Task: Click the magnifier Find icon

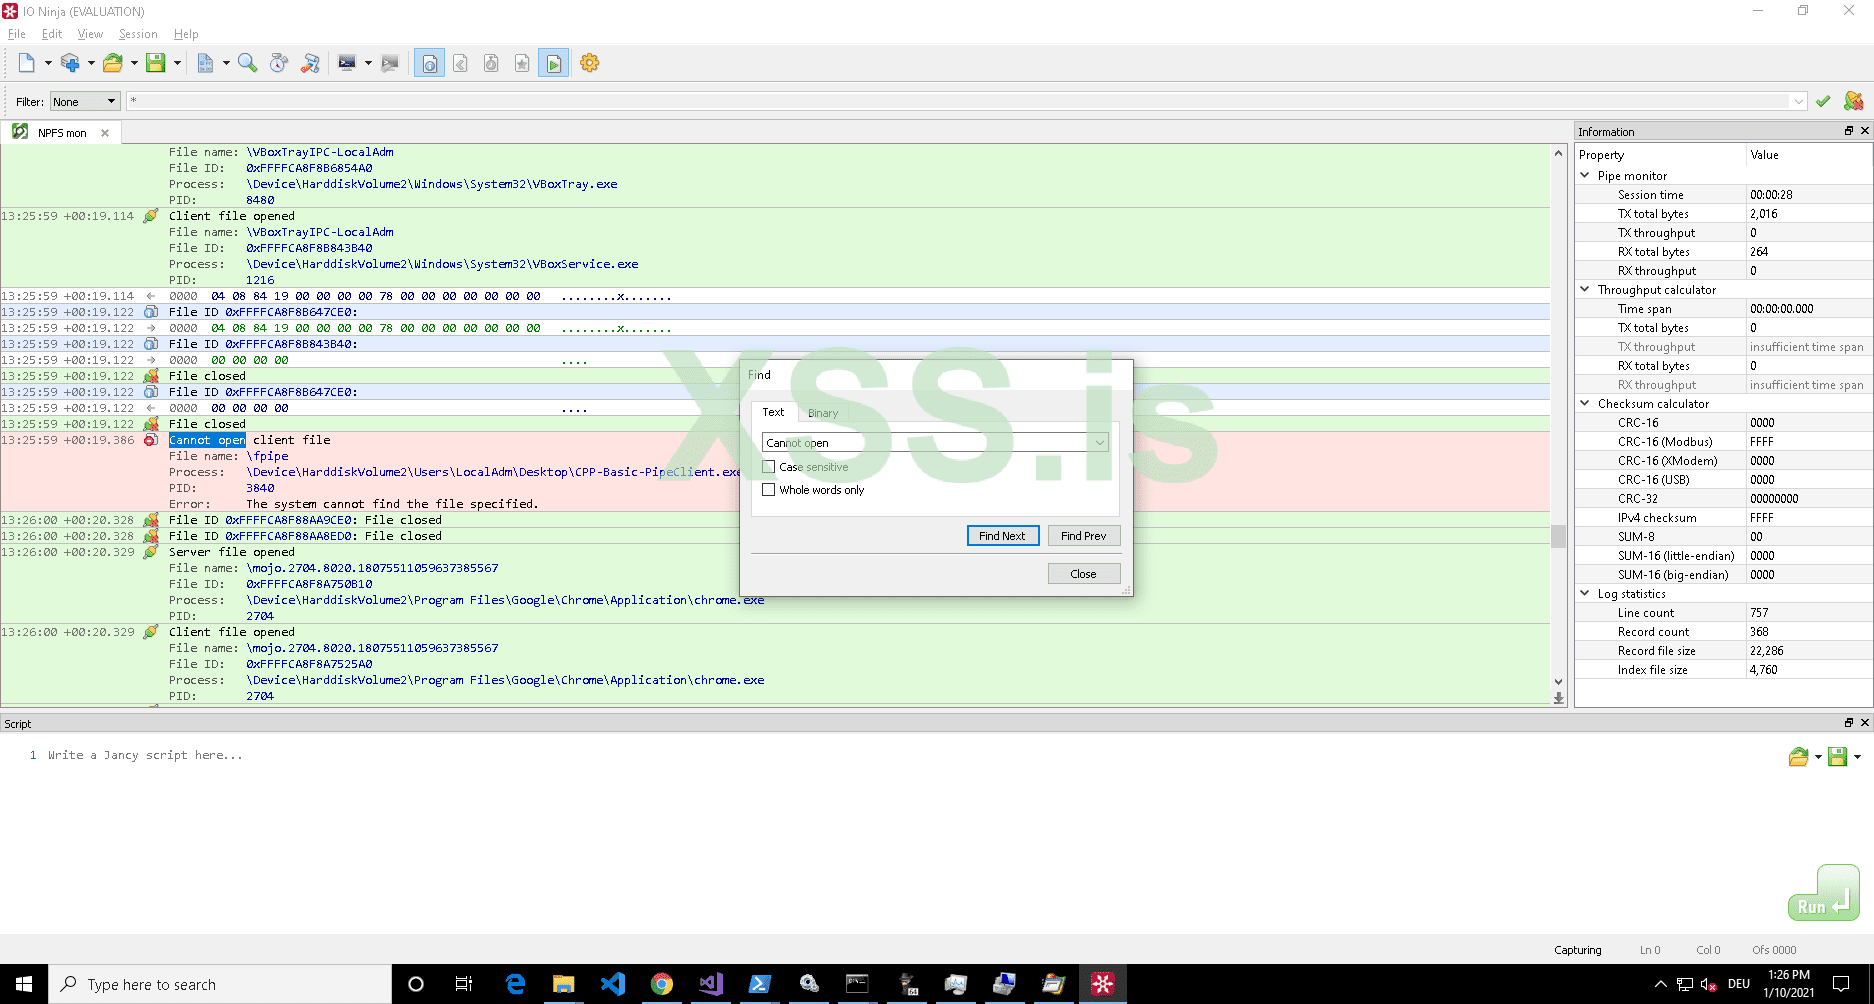Action: pos(247,63)
